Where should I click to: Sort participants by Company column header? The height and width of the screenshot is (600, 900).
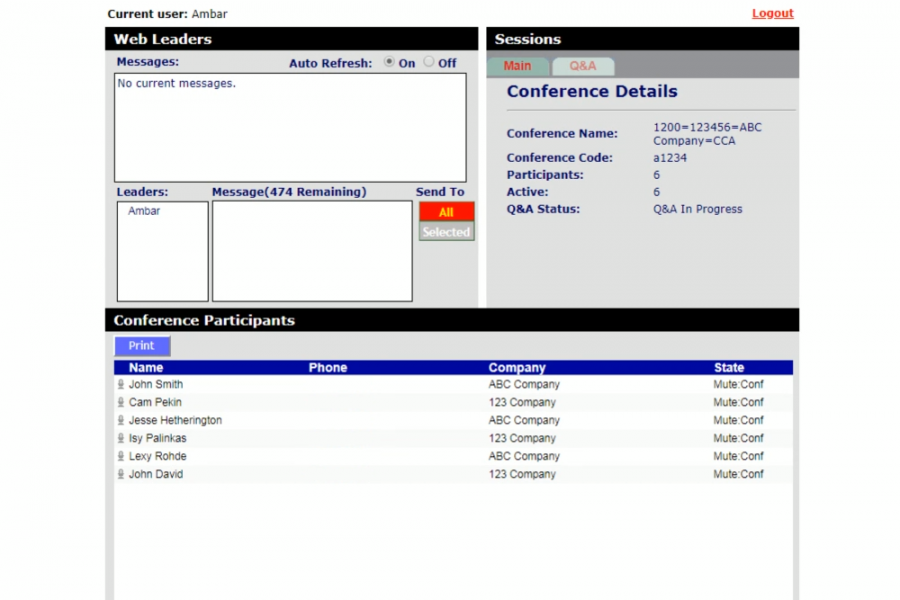pos(517,368)
